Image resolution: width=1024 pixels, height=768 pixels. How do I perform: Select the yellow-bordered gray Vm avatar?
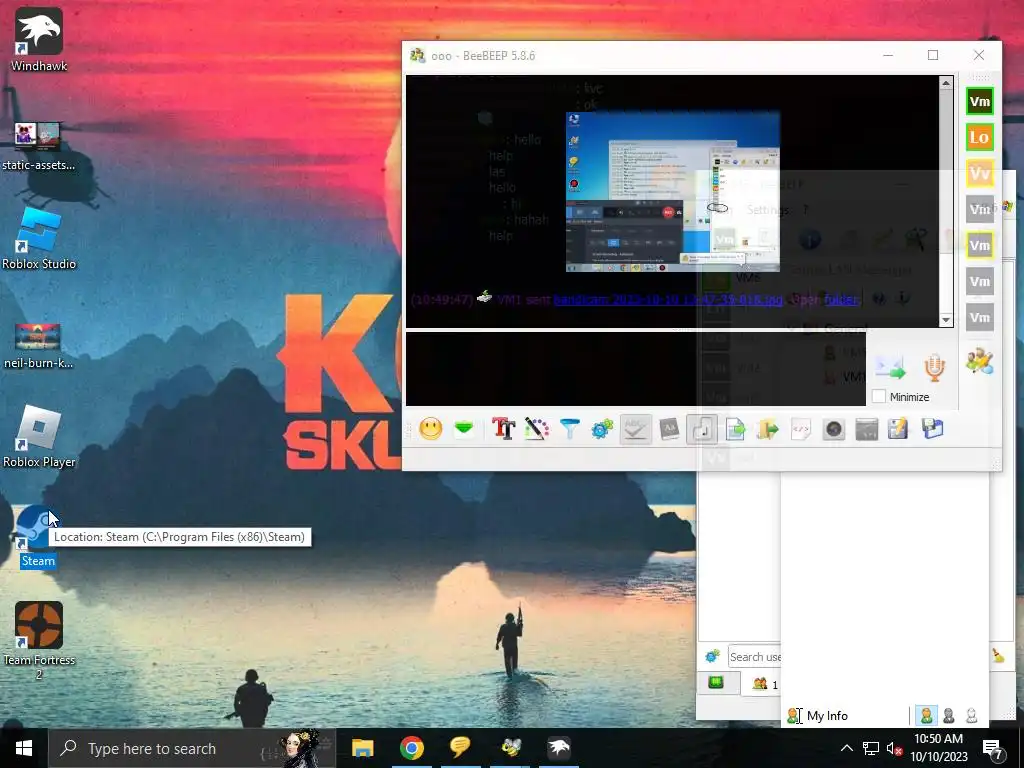[x=980, y=246]
